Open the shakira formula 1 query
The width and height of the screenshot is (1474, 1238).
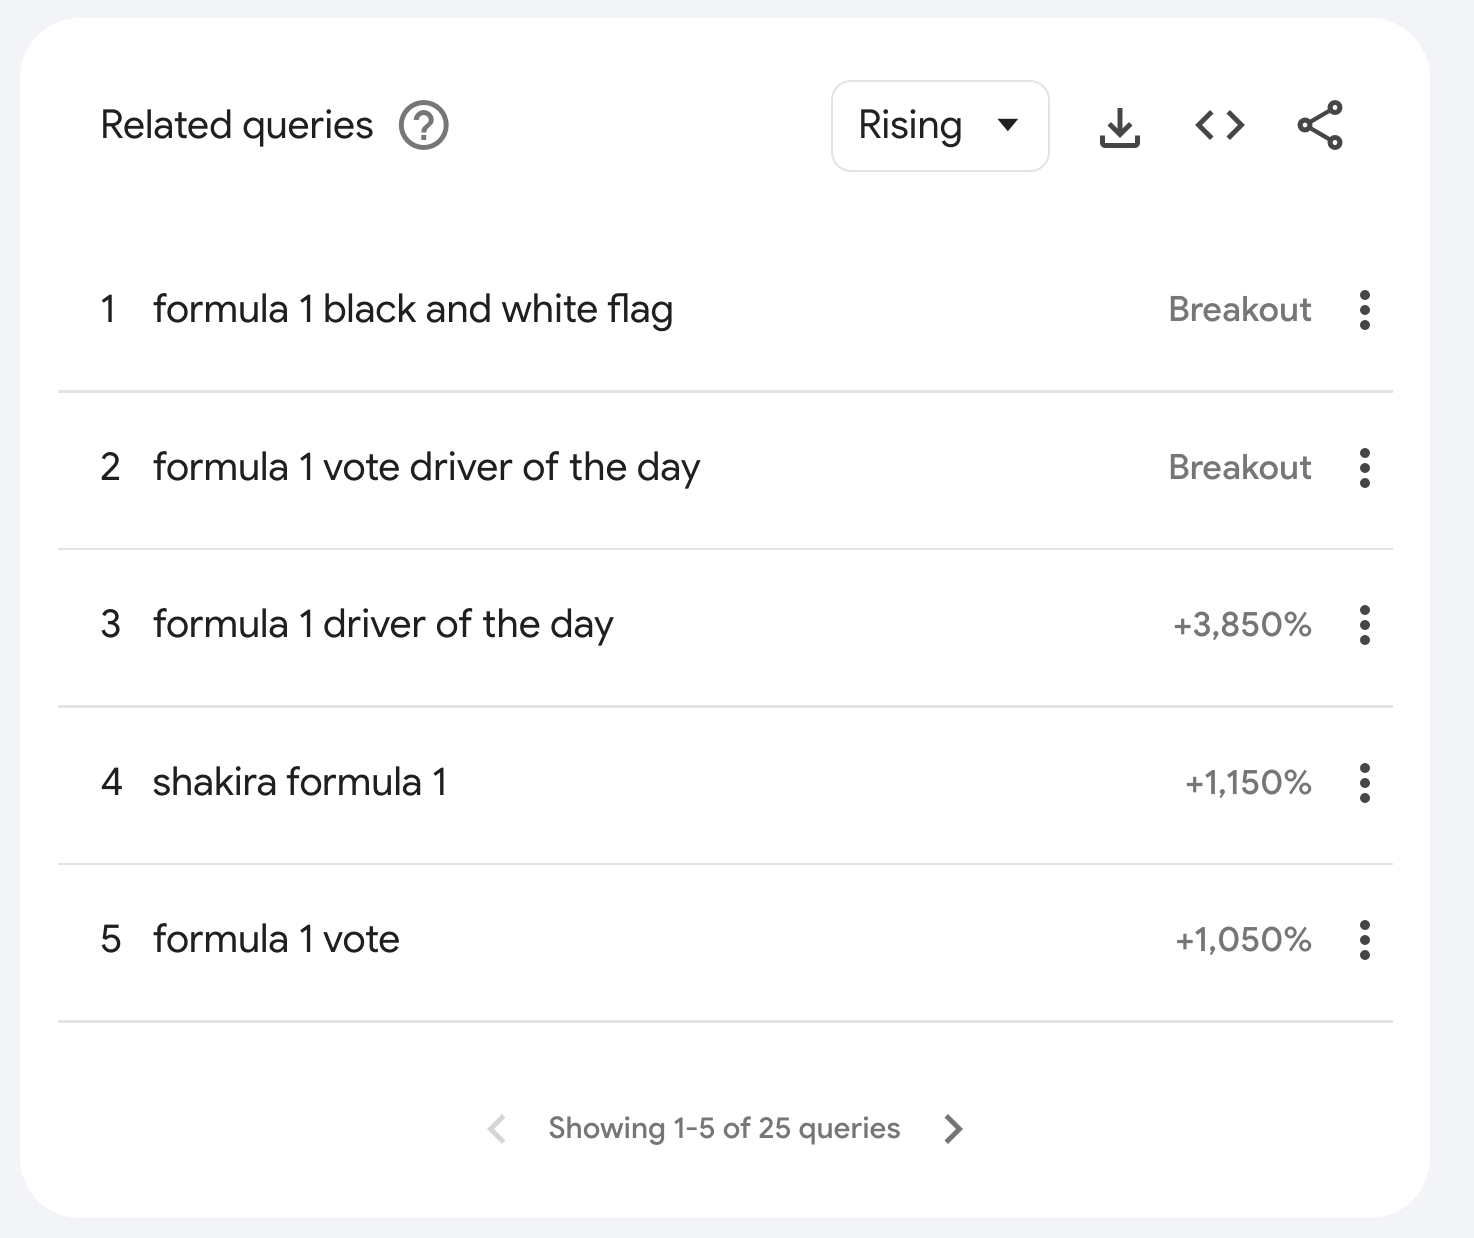(299, 782)
